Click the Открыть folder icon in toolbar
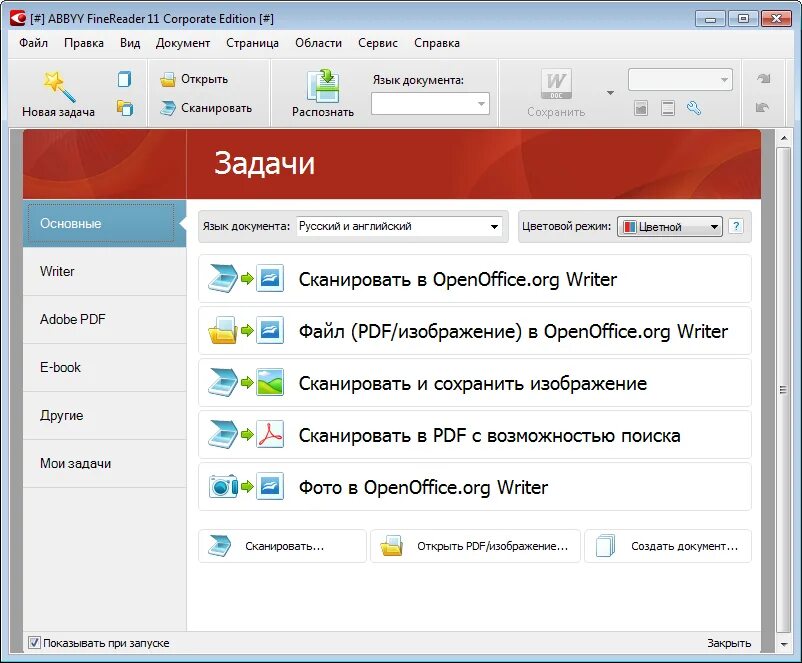 [x=168, y=80]
